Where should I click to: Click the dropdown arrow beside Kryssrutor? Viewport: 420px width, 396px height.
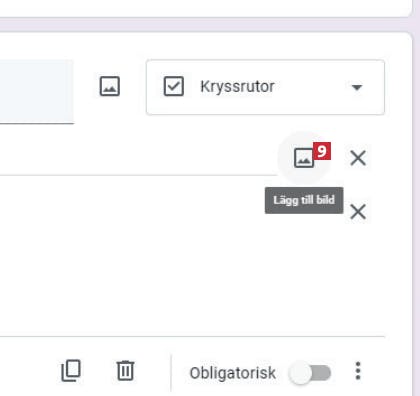pyautogui.click(x=357, y=87)
